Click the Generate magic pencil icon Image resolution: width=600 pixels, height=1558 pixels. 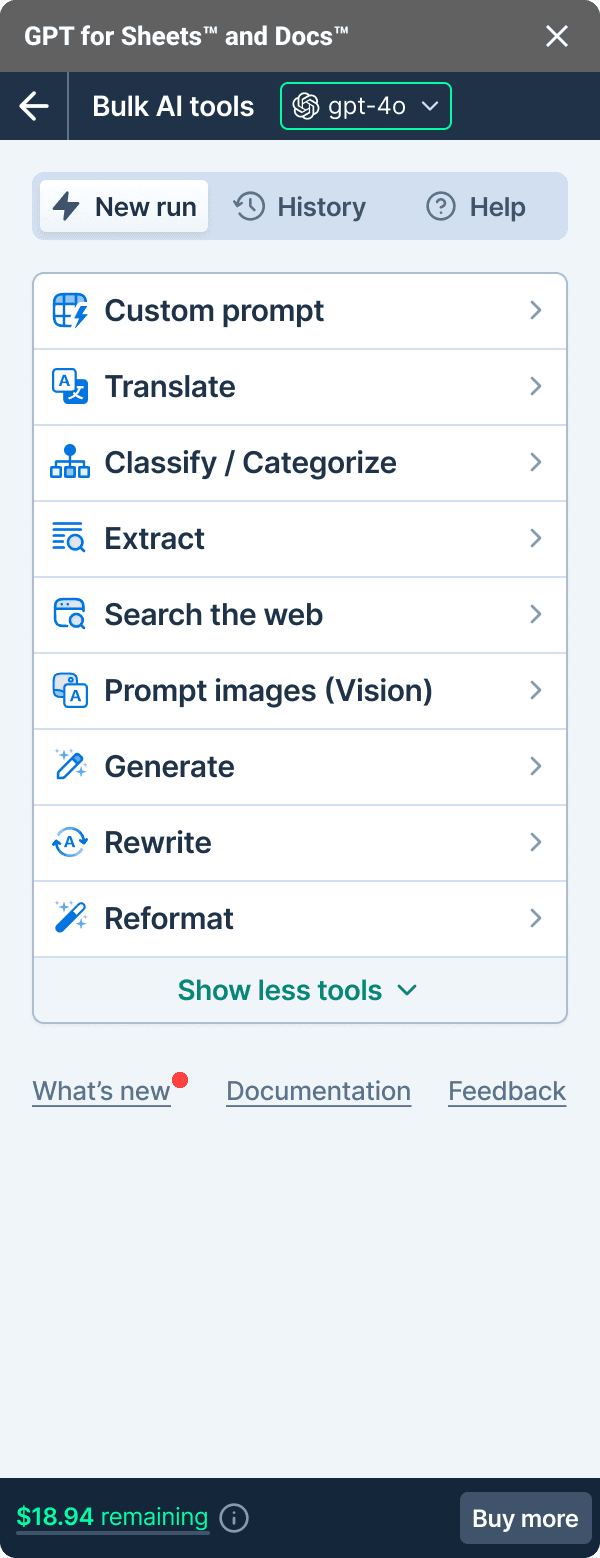click(x=70, y=767)
